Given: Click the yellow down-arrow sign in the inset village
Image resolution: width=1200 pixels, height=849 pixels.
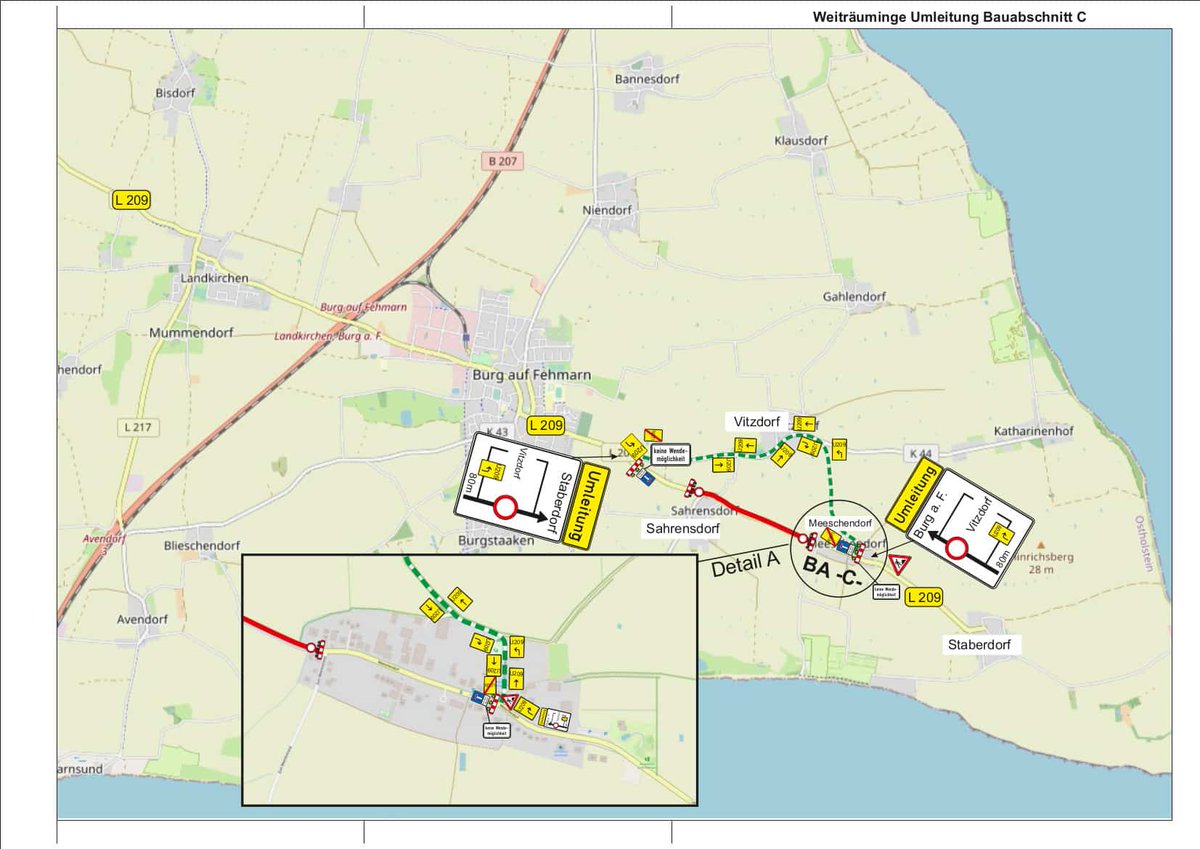Looking at the screenshot, I should (494, 665).
